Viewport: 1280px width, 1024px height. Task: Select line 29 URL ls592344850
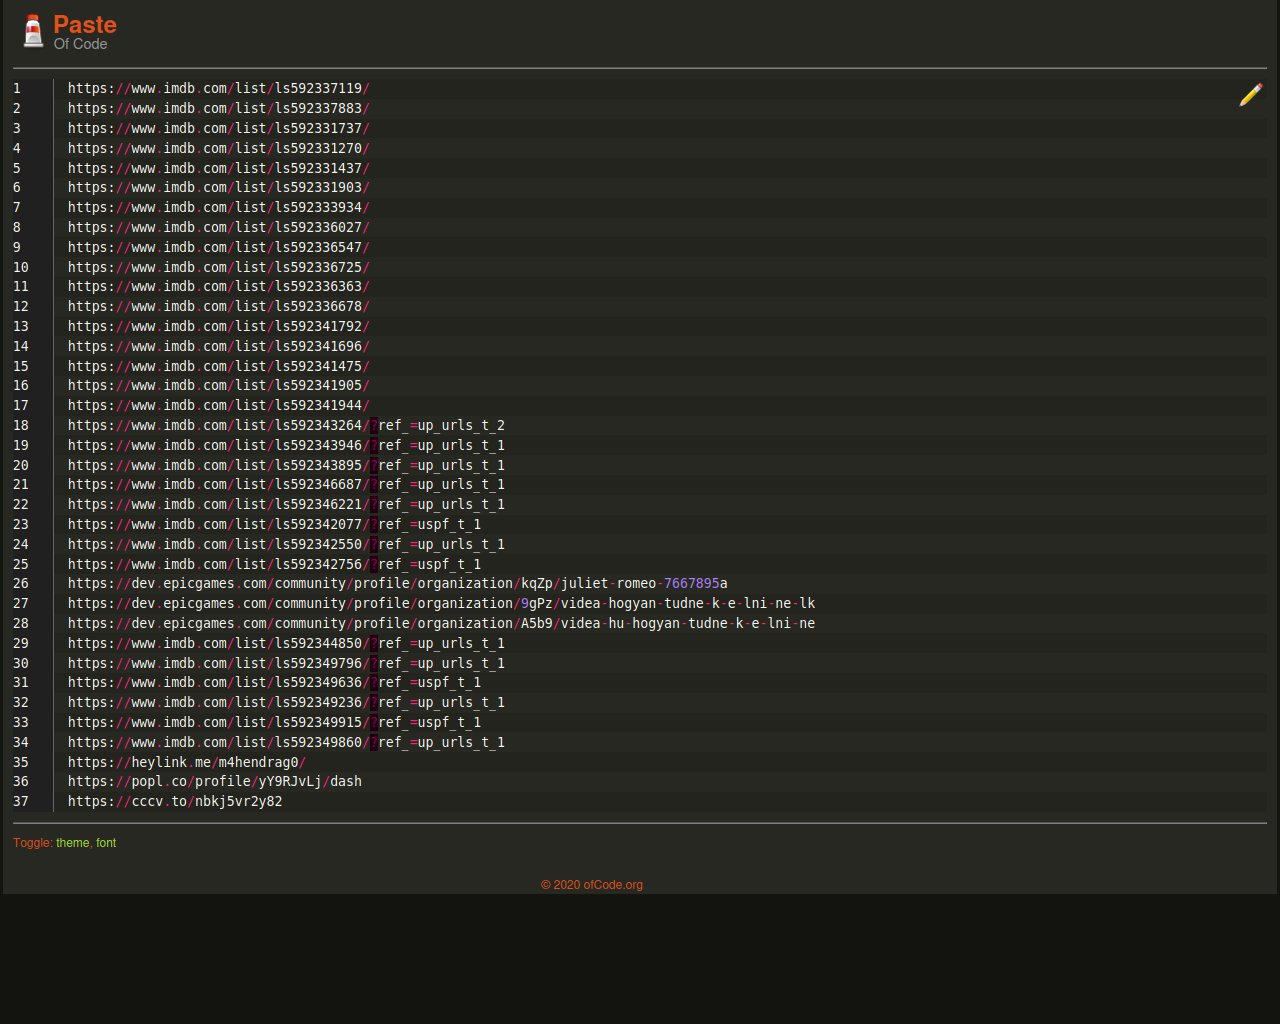pyautogui.click(x=286, y=643)
